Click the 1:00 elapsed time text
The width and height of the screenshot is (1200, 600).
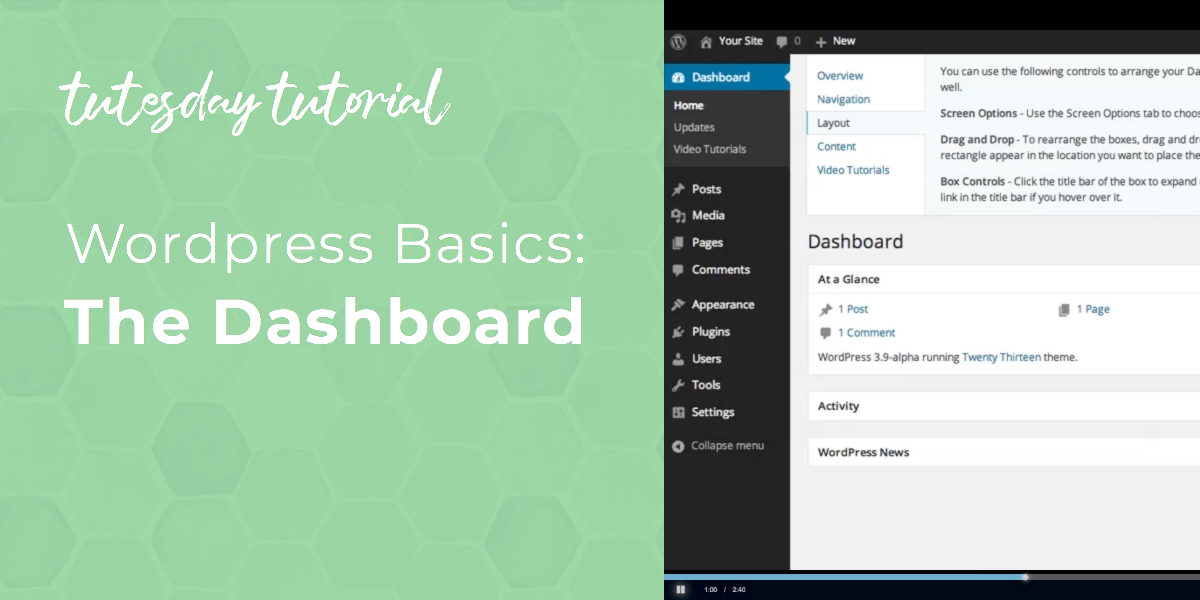pos(711,590)
